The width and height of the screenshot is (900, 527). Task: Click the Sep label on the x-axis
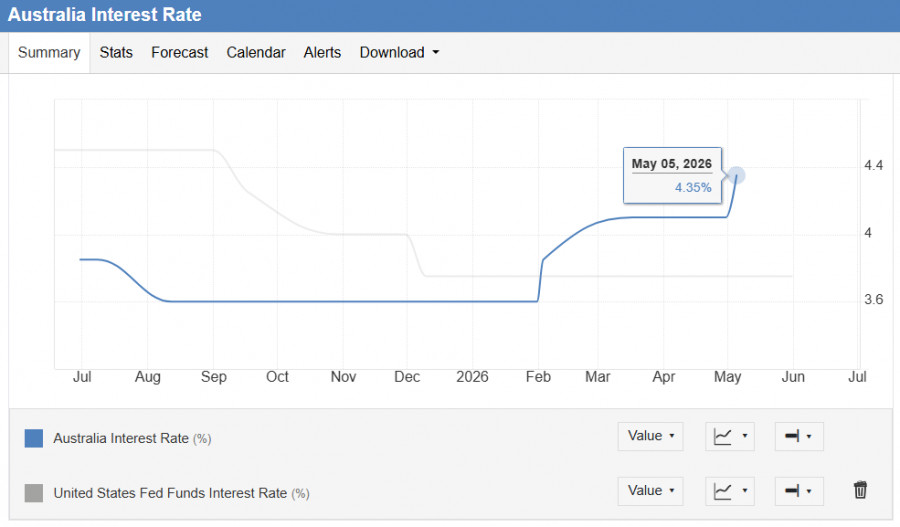[x=214, y=377]
